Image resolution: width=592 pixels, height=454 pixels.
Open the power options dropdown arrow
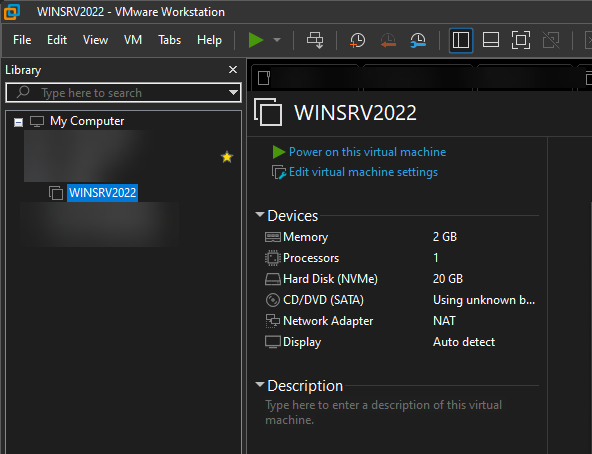[277, 40]
